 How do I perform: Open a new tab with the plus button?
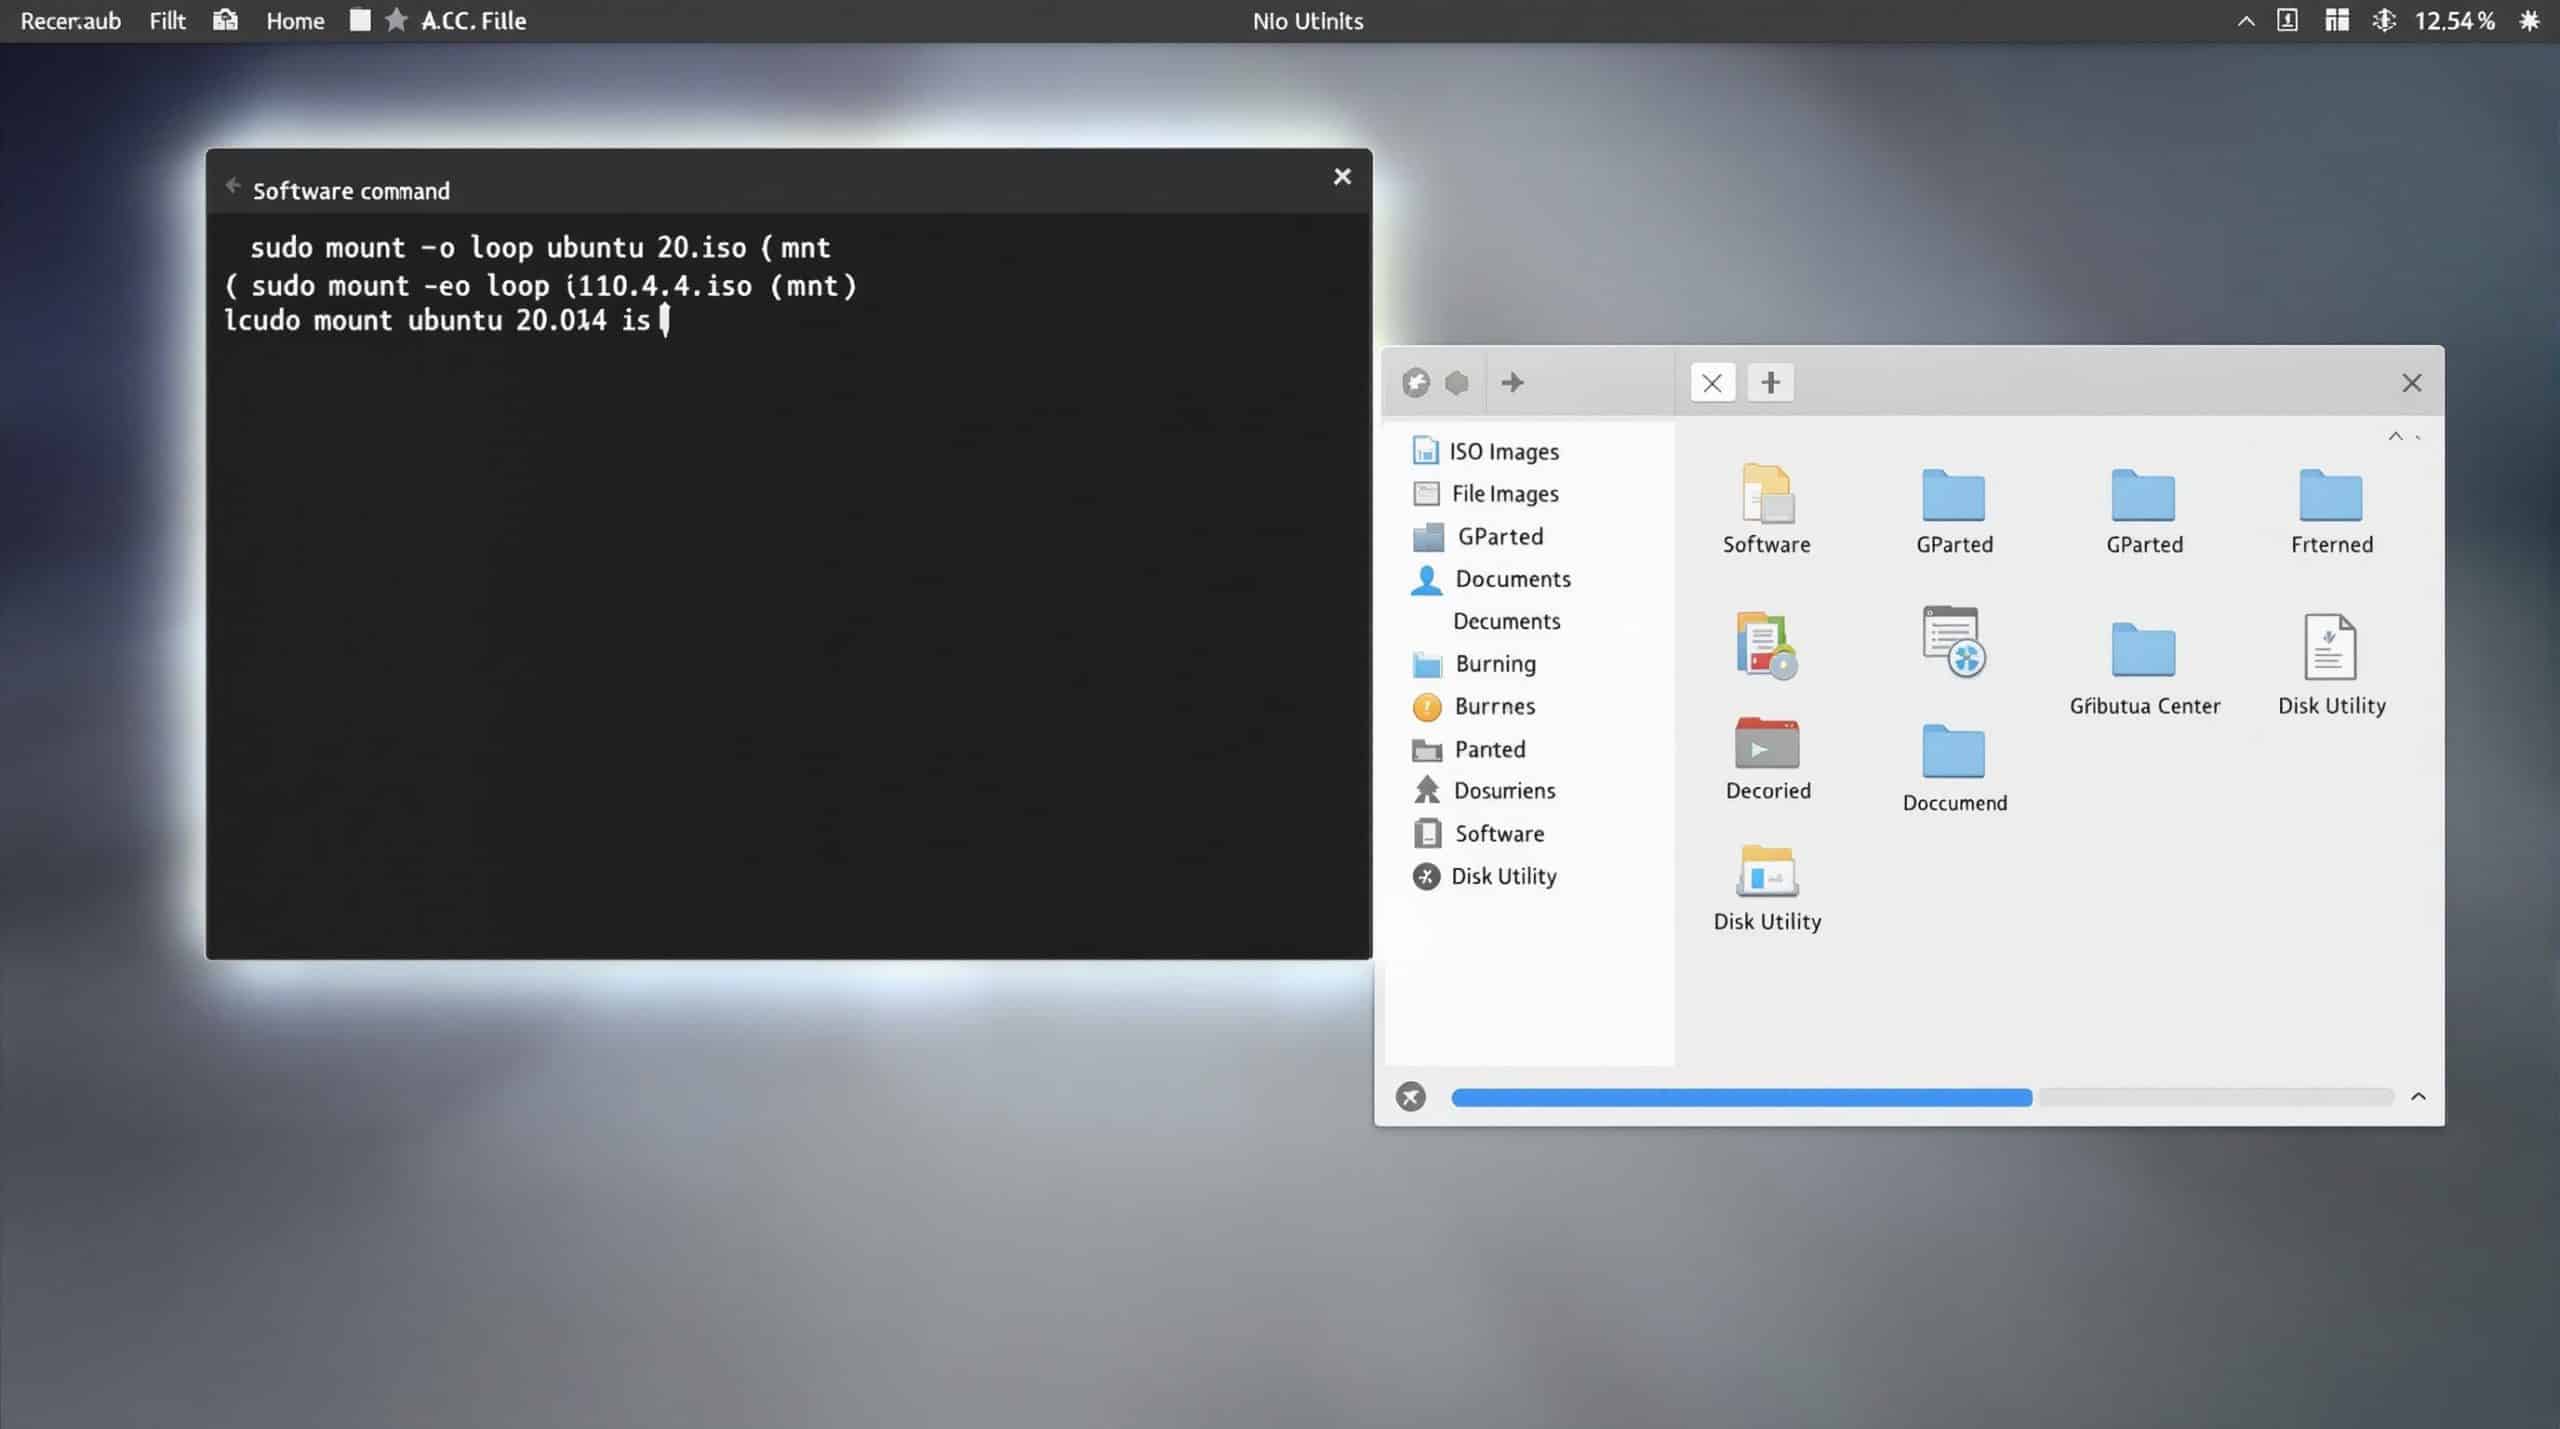point(1770,382)
